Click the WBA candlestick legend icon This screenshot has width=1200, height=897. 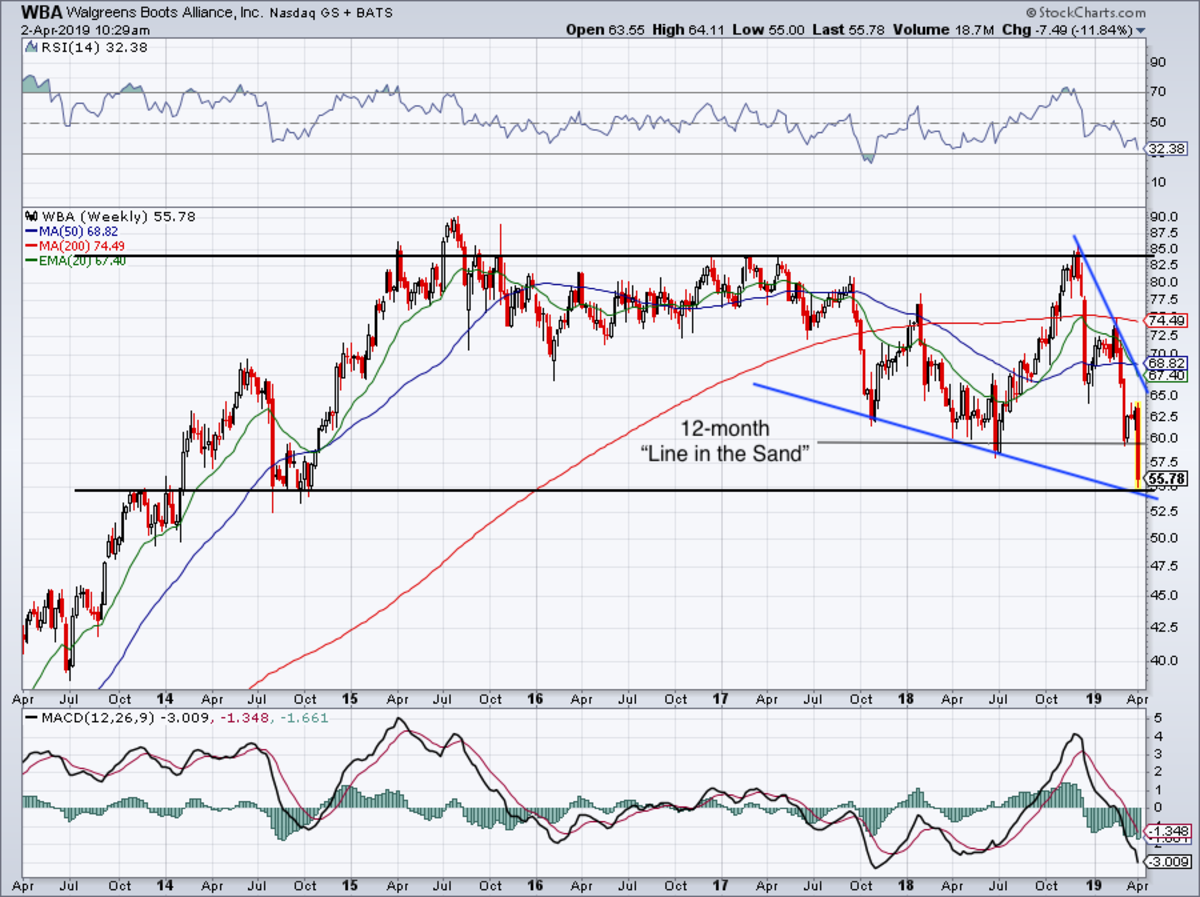click(29, 216)
